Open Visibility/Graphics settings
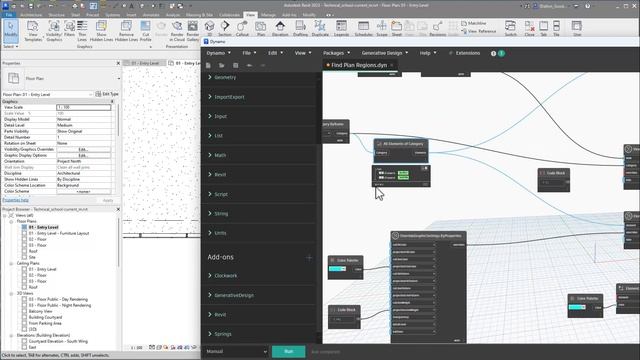The width and height of the screenshot is (640, 360). coord(54,30)
